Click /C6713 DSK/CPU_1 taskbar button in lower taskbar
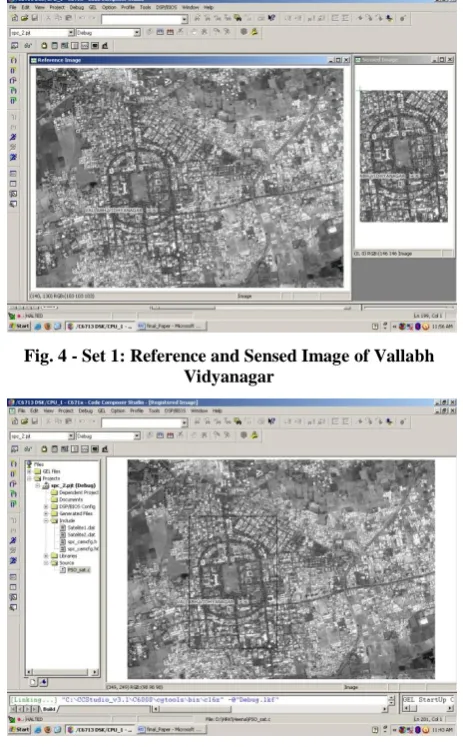 pos(100,730)
